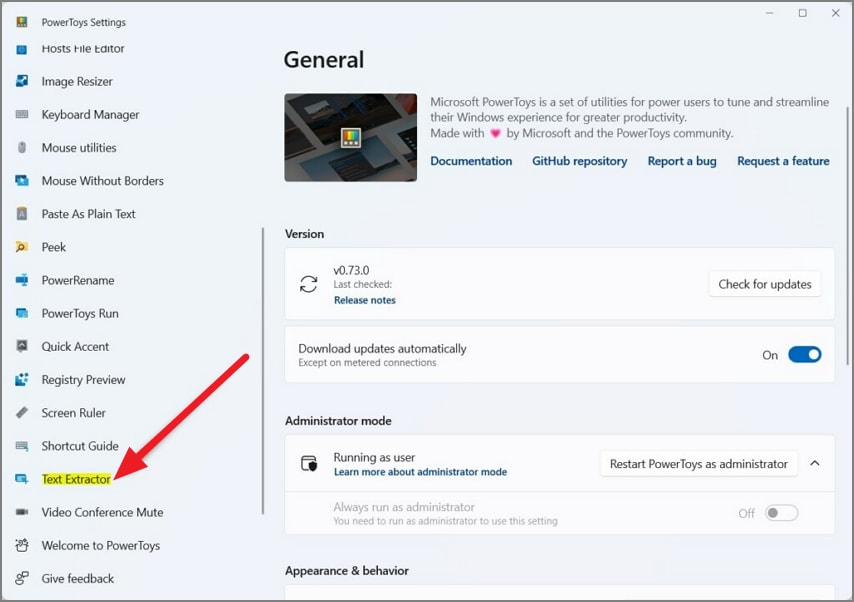The width and height of the screenshot is (854, 602).
Task: Click the Registry Preview icon
Action: tap(21, 380)
